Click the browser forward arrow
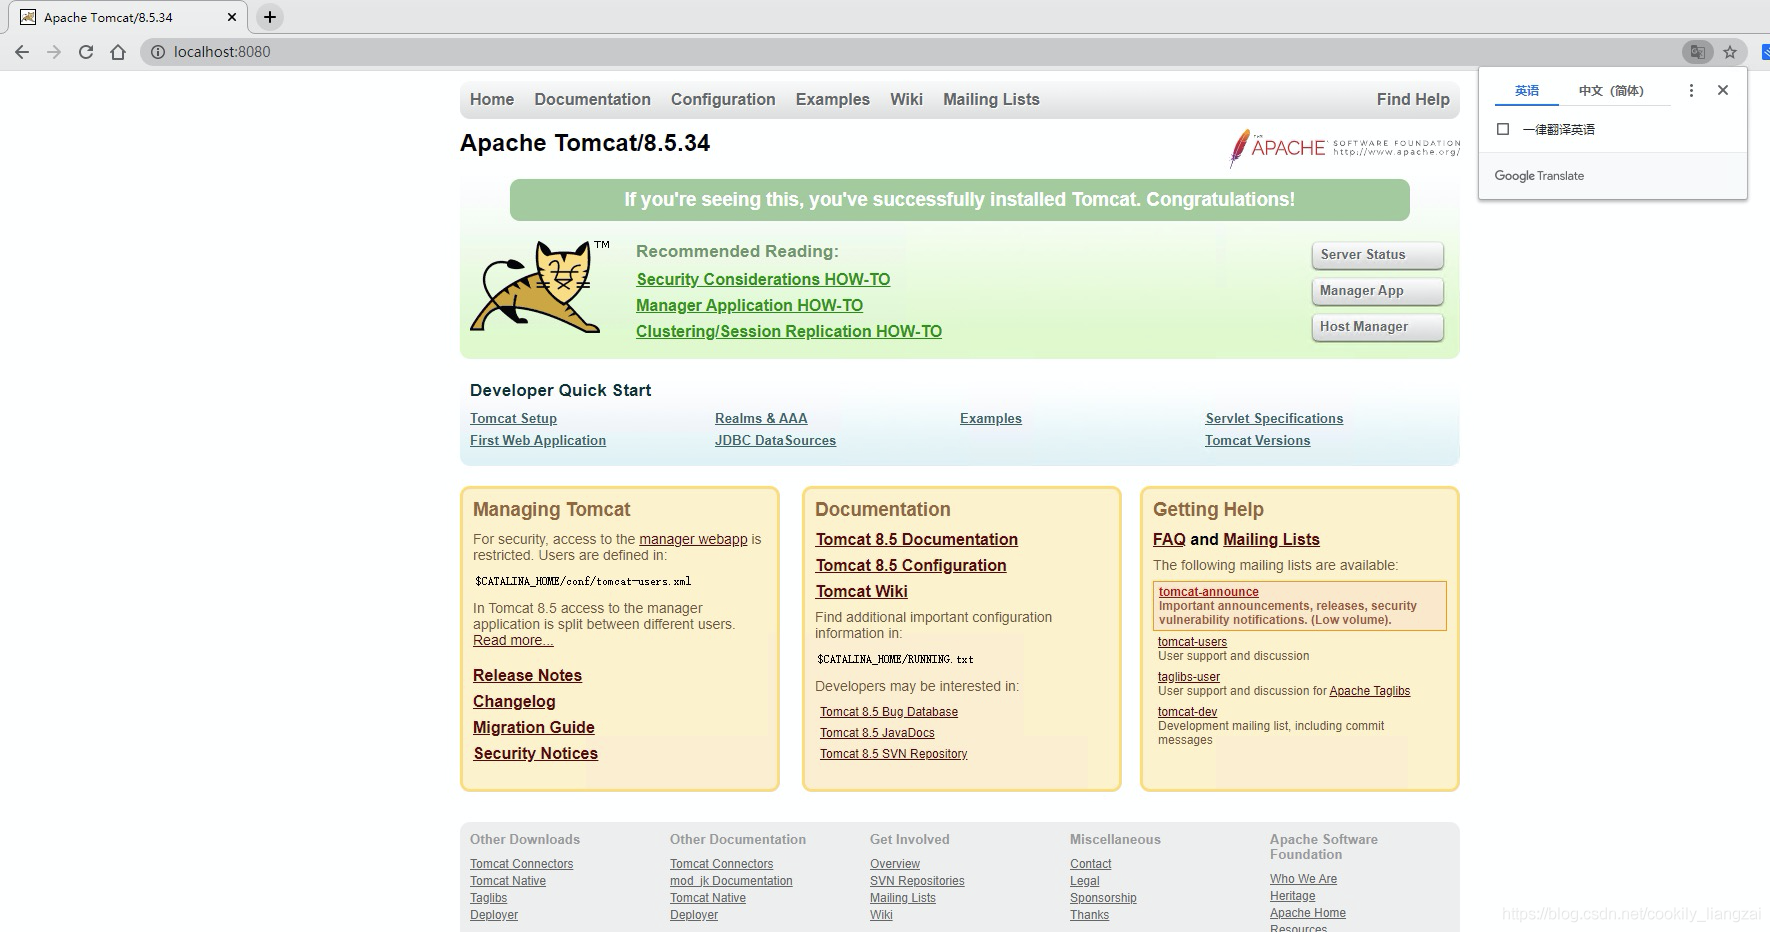The image size is (1770, 932). point(54,52)
